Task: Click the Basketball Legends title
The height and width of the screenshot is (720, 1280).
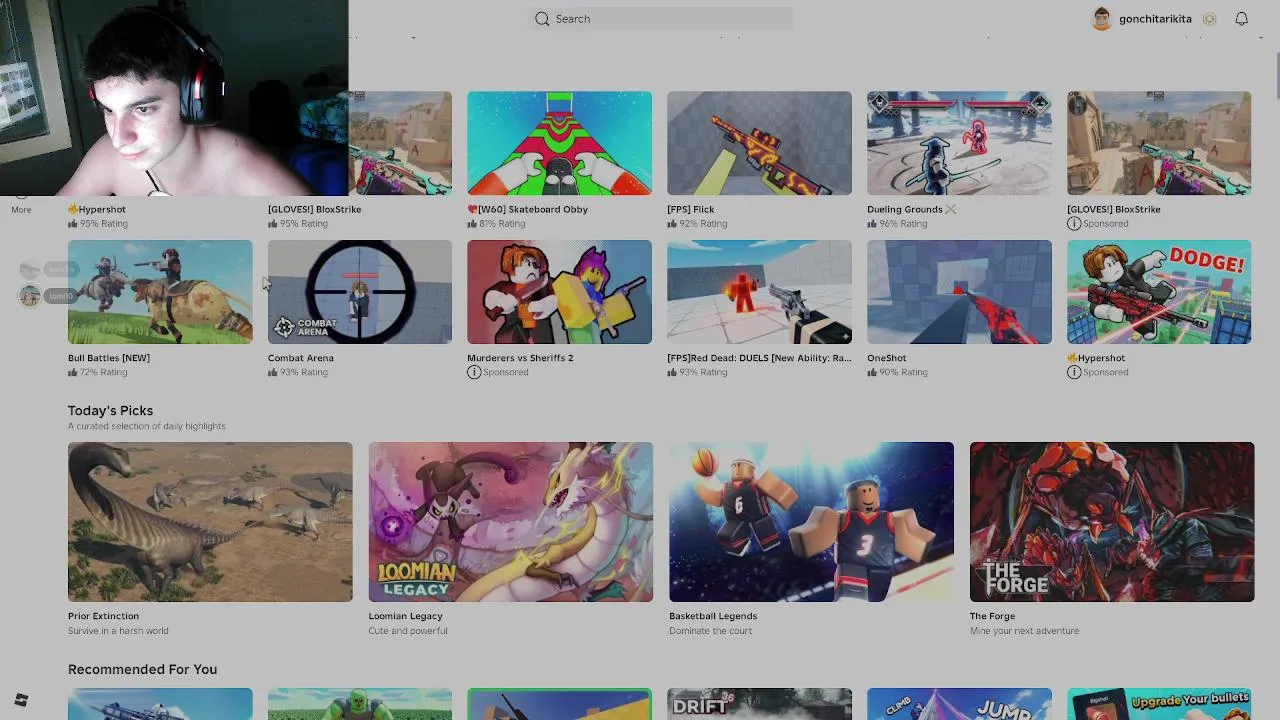Action: pyautogui.click(x=713, y=616)
